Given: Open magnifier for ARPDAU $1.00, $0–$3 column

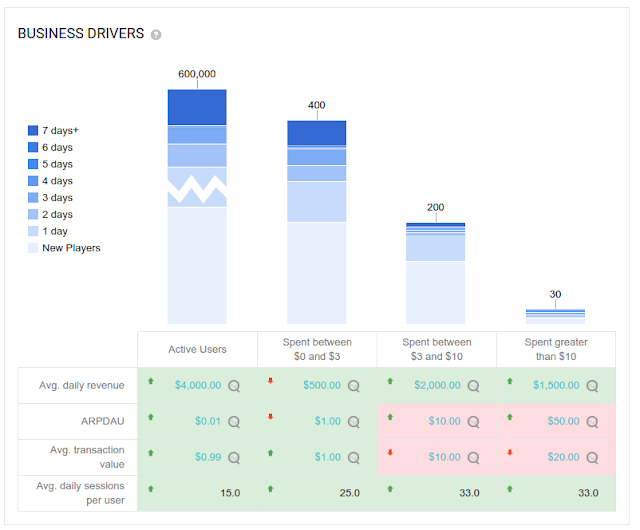Looking at the screenshot, I should click(353, 422).
